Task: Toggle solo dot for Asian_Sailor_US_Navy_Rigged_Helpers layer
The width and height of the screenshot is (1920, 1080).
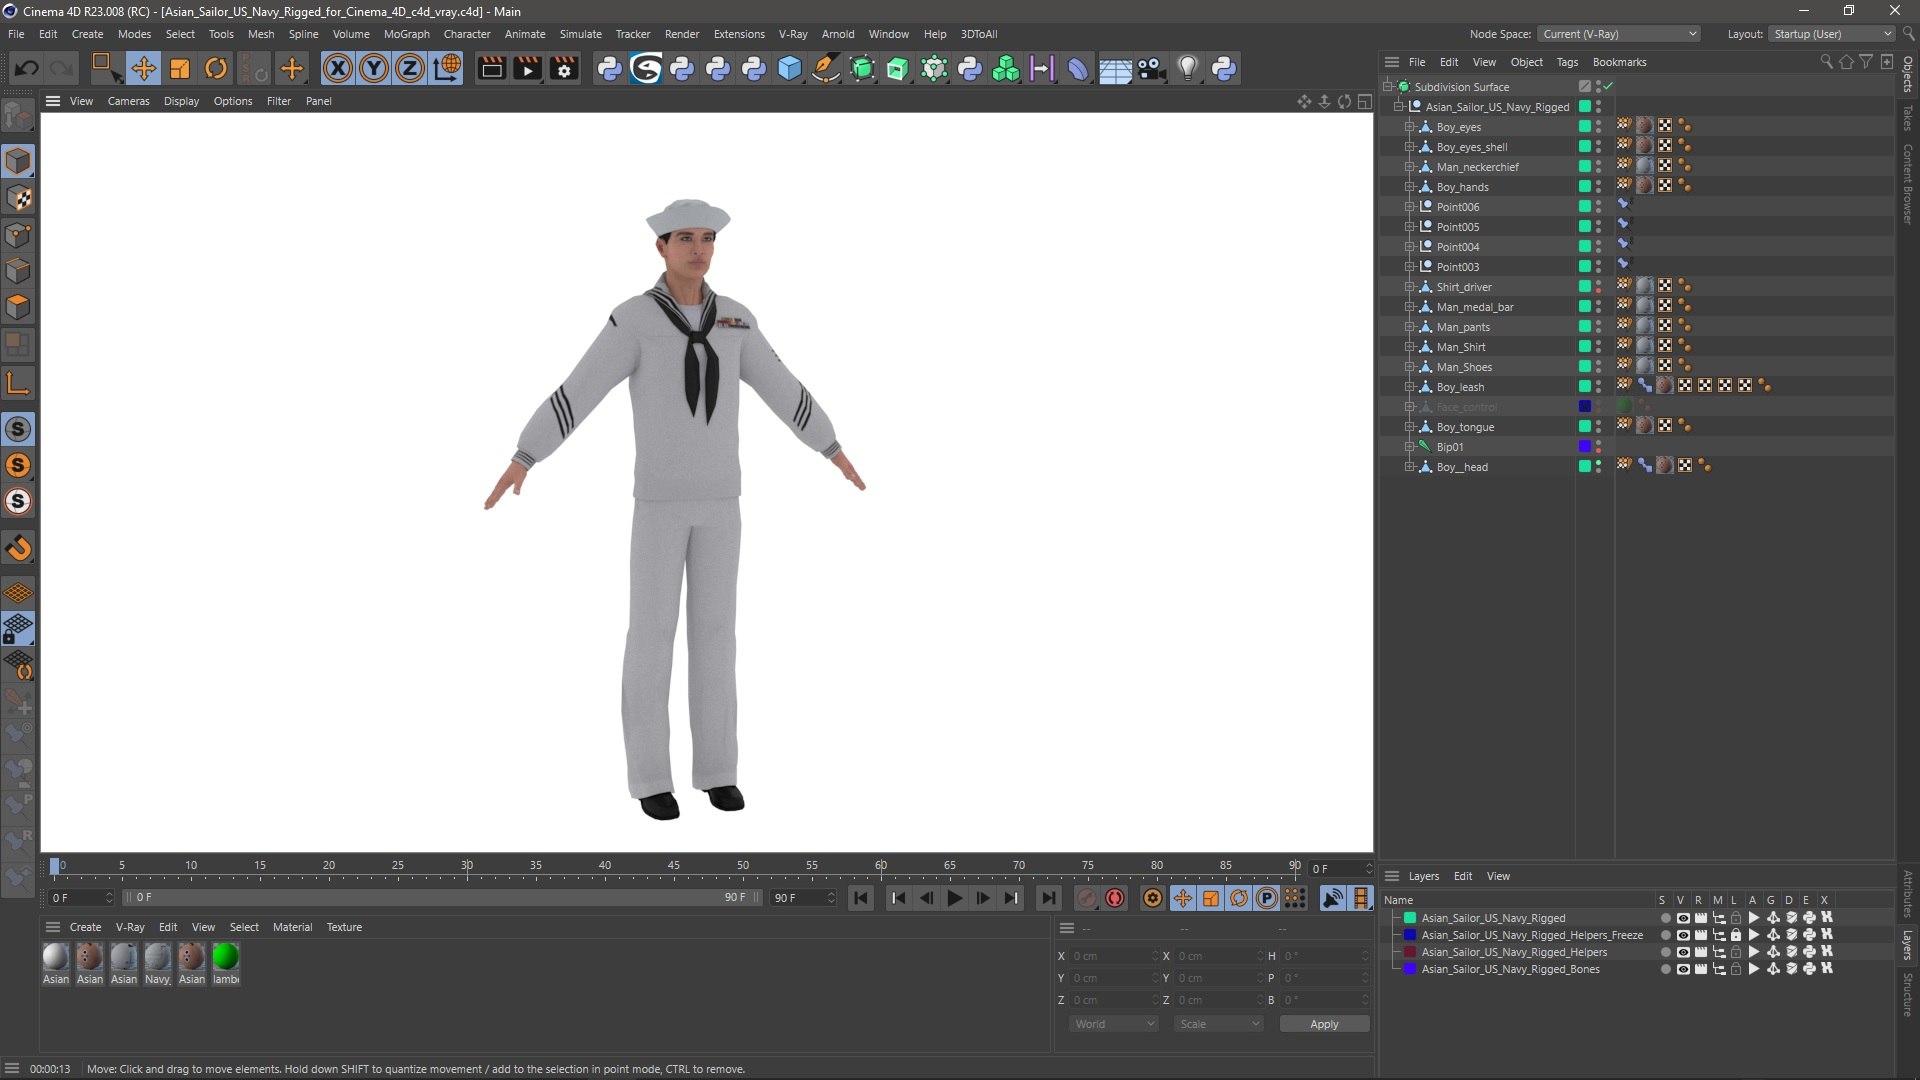Action: pos(1665,952)
